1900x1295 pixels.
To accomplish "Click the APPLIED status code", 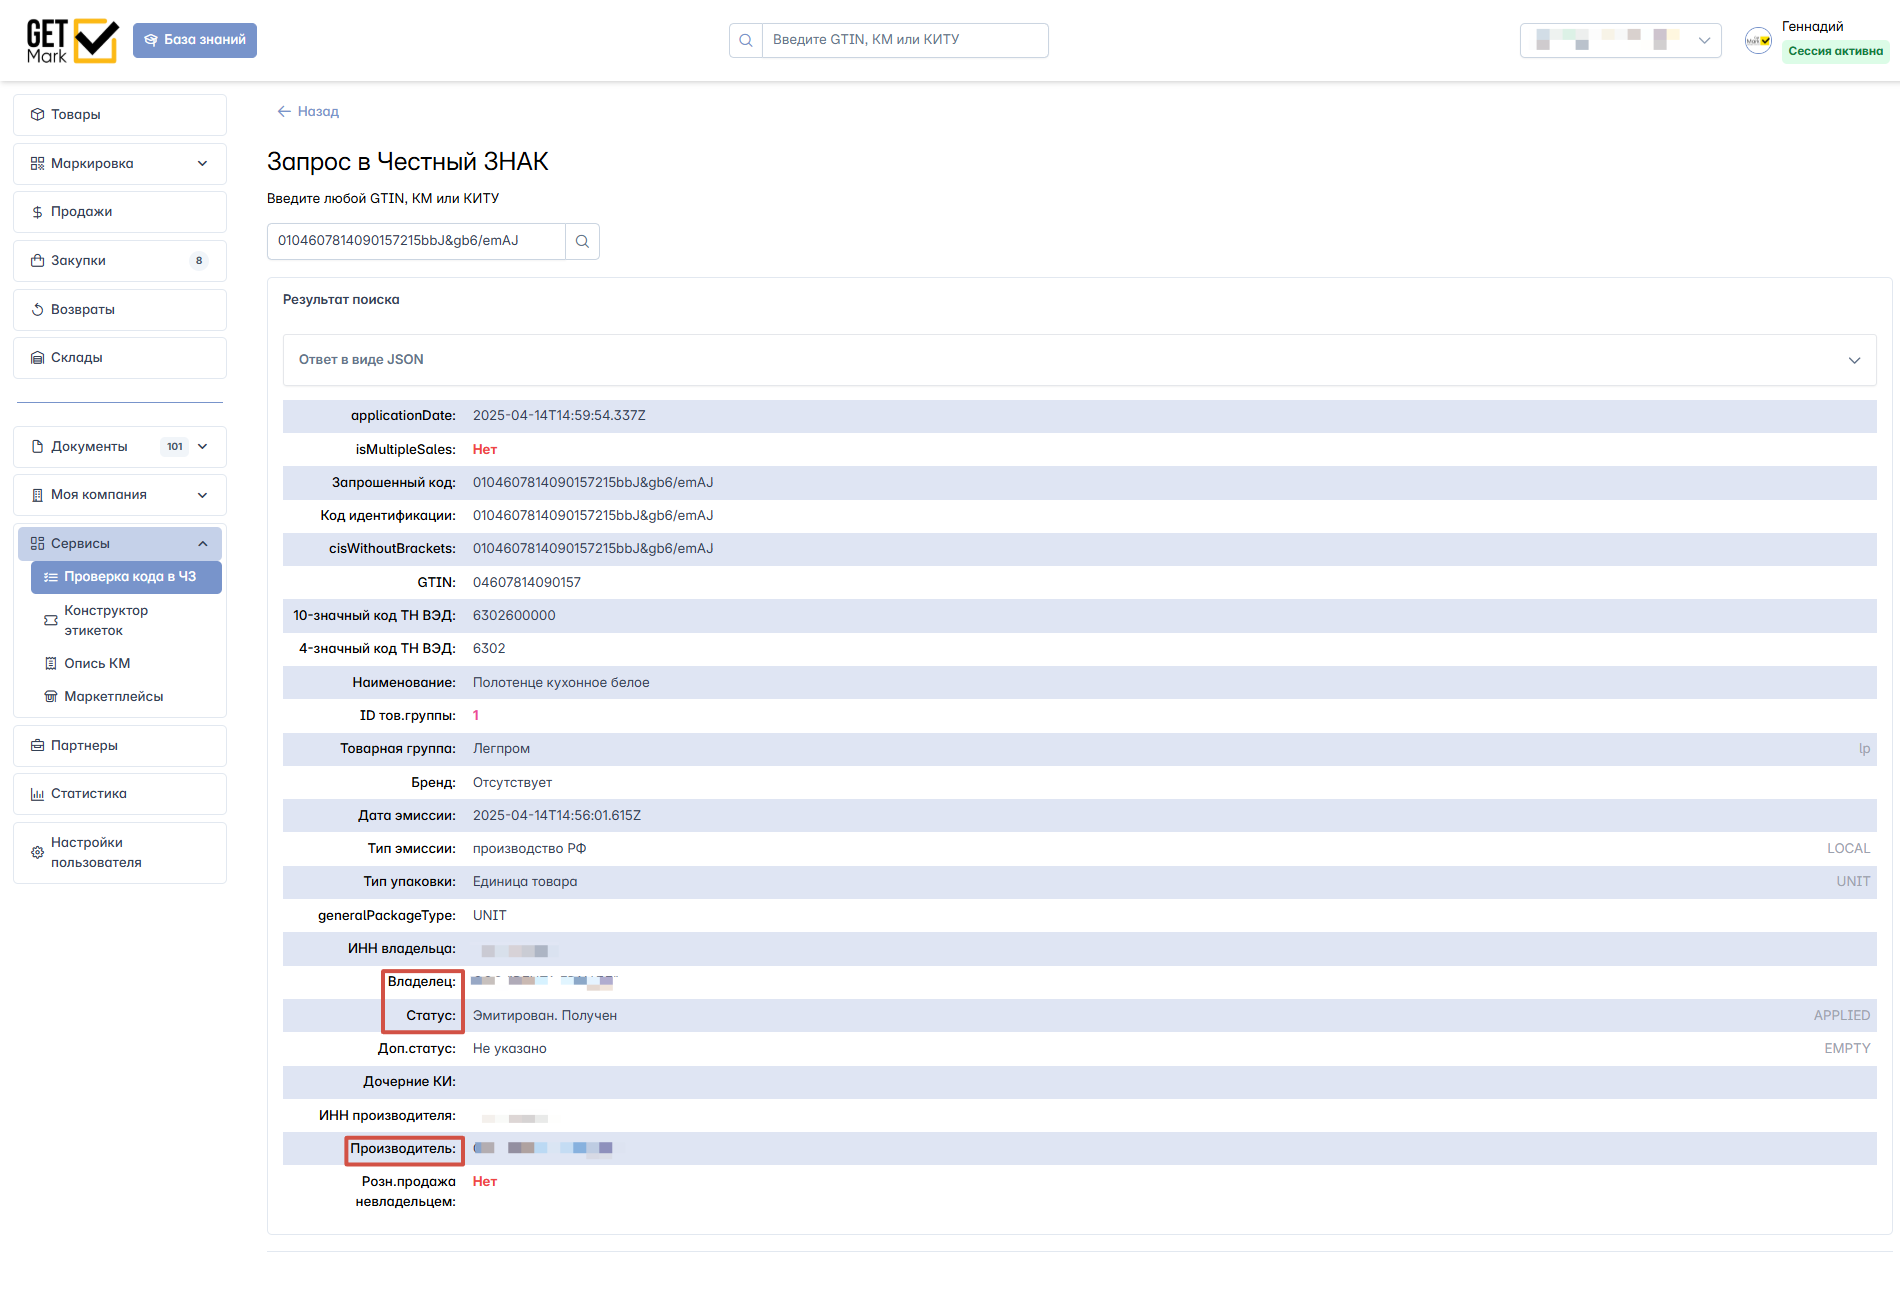I will [1842, 1016].
